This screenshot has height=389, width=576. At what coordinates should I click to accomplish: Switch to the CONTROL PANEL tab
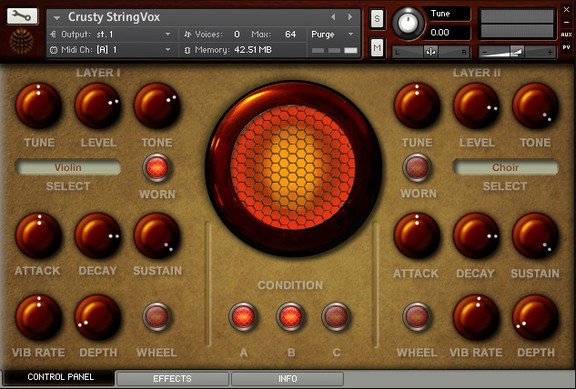pyautogui.click(x=59, y=377)
